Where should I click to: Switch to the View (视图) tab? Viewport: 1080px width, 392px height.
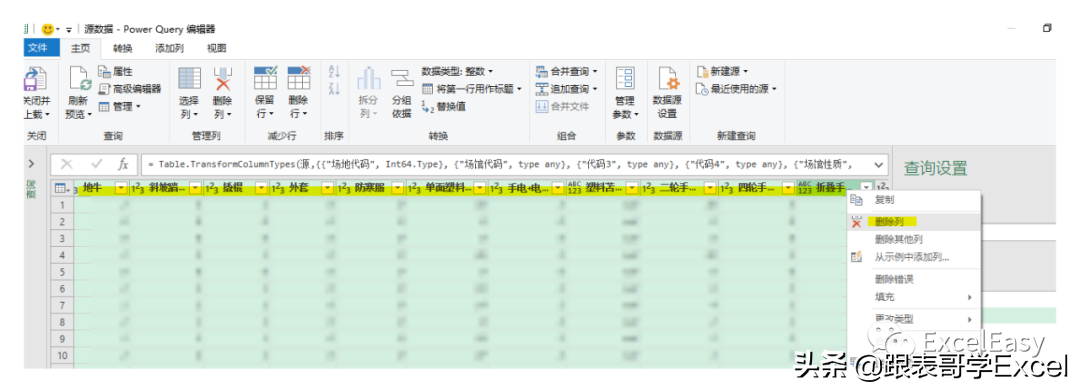pos(217,48)
